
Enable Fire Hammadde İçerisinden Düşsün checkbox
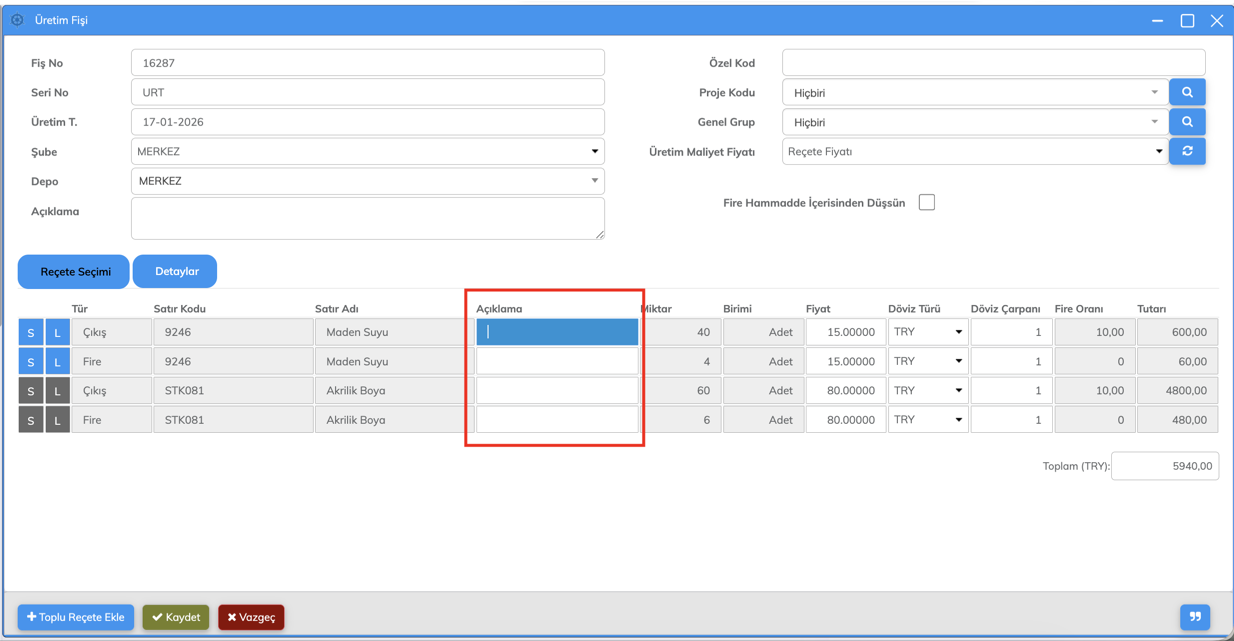[927, 202]
